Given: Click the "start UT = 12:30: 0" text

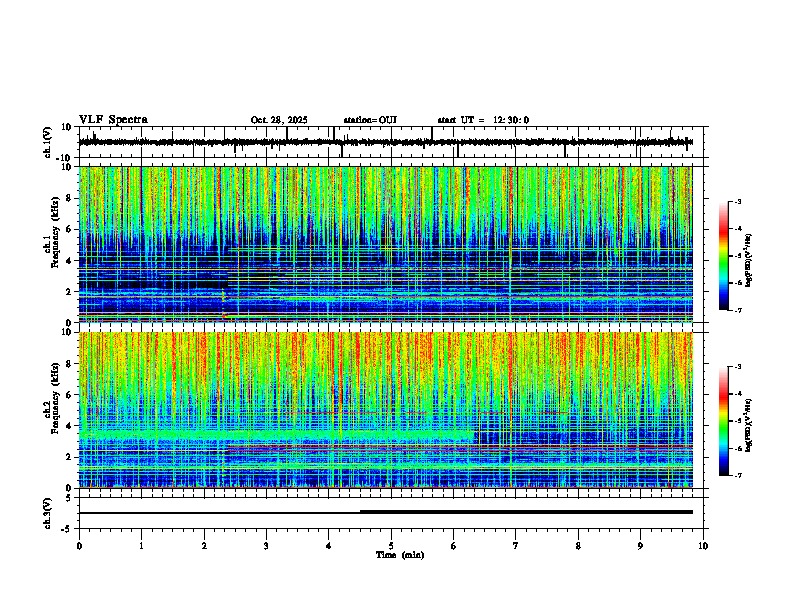Looking at the screenshot, I should [483, 120].
